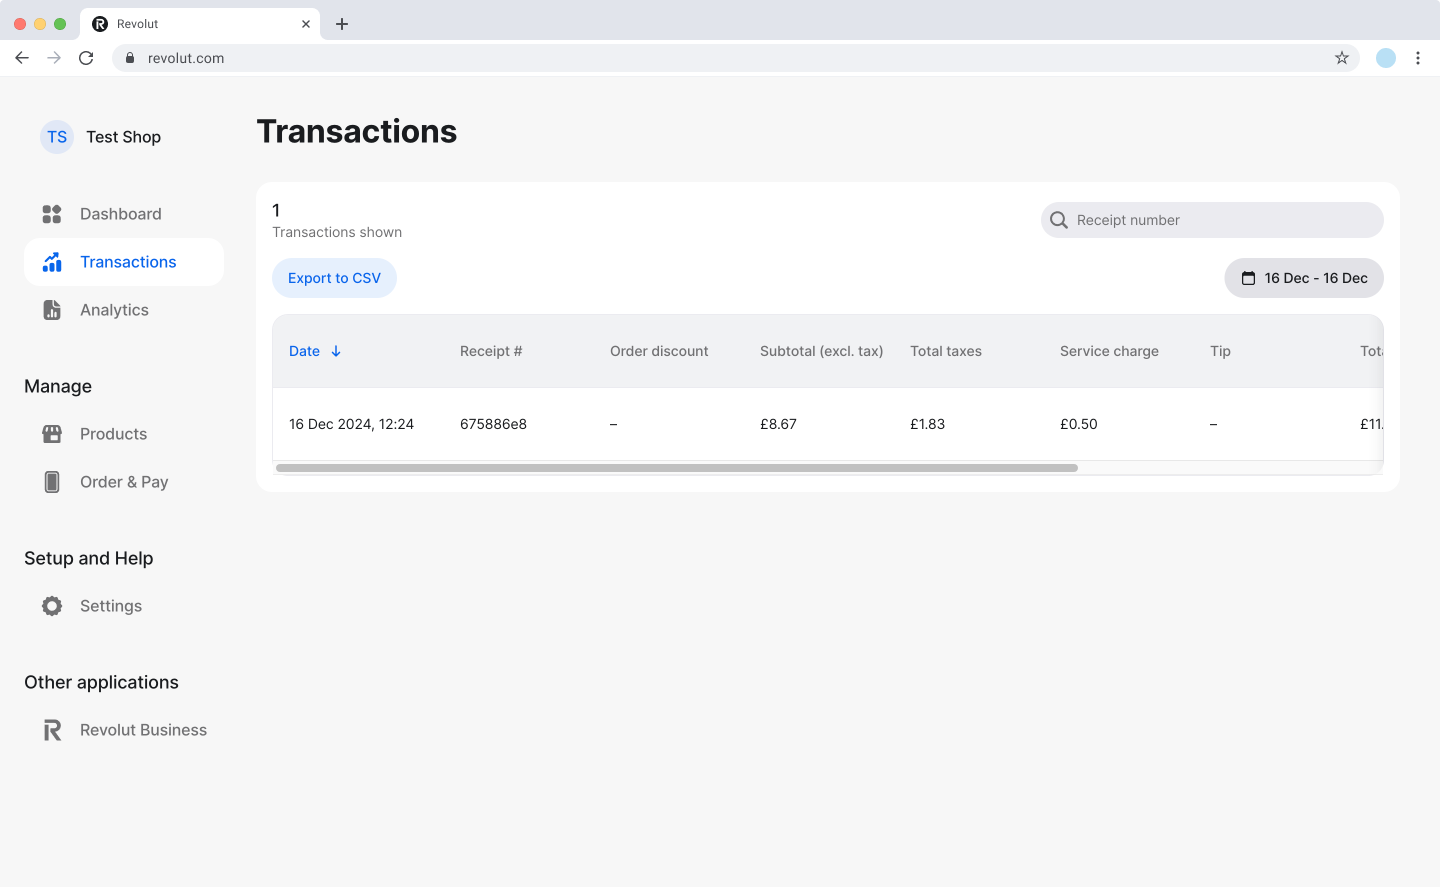
Task: Click the Service charge column header
Action: coord(1109,351)
